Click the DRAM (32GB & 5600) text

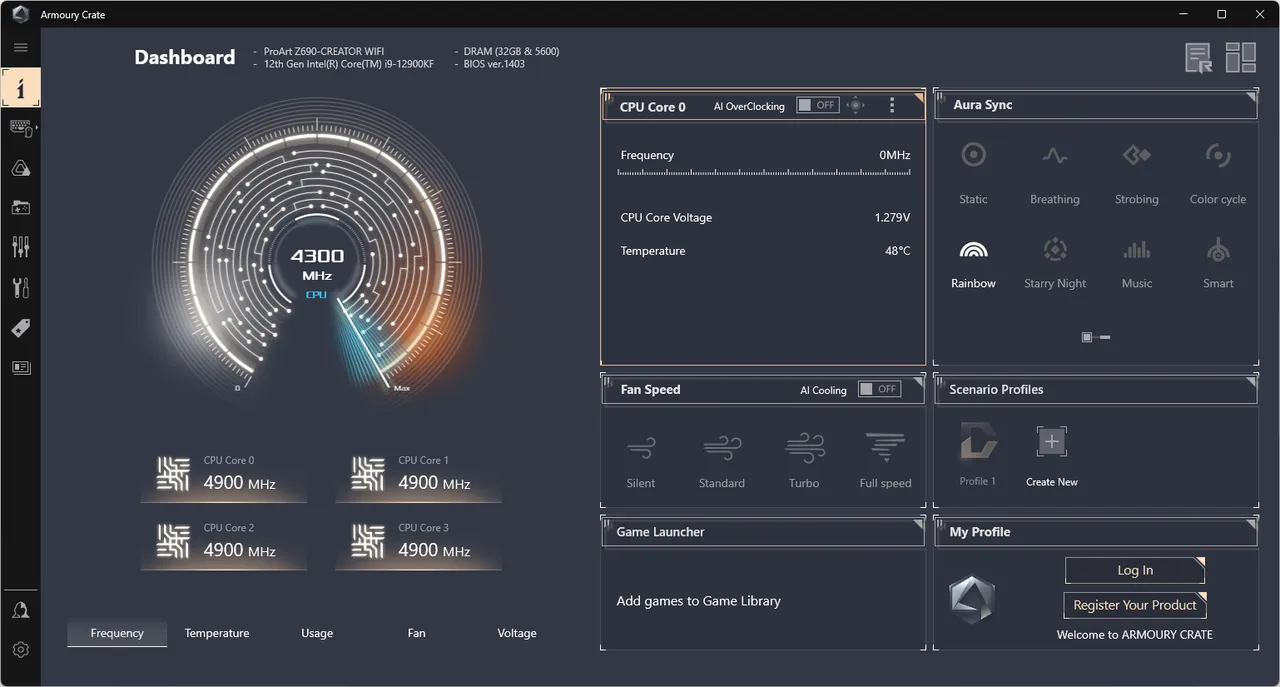click(x=512, y=51)
